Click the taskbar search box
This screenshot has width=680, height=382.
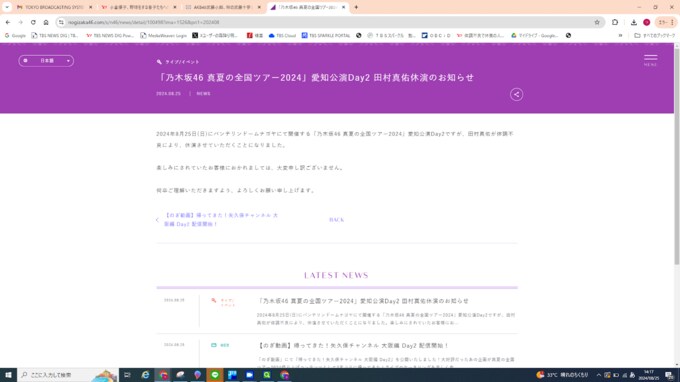[68, 375]
